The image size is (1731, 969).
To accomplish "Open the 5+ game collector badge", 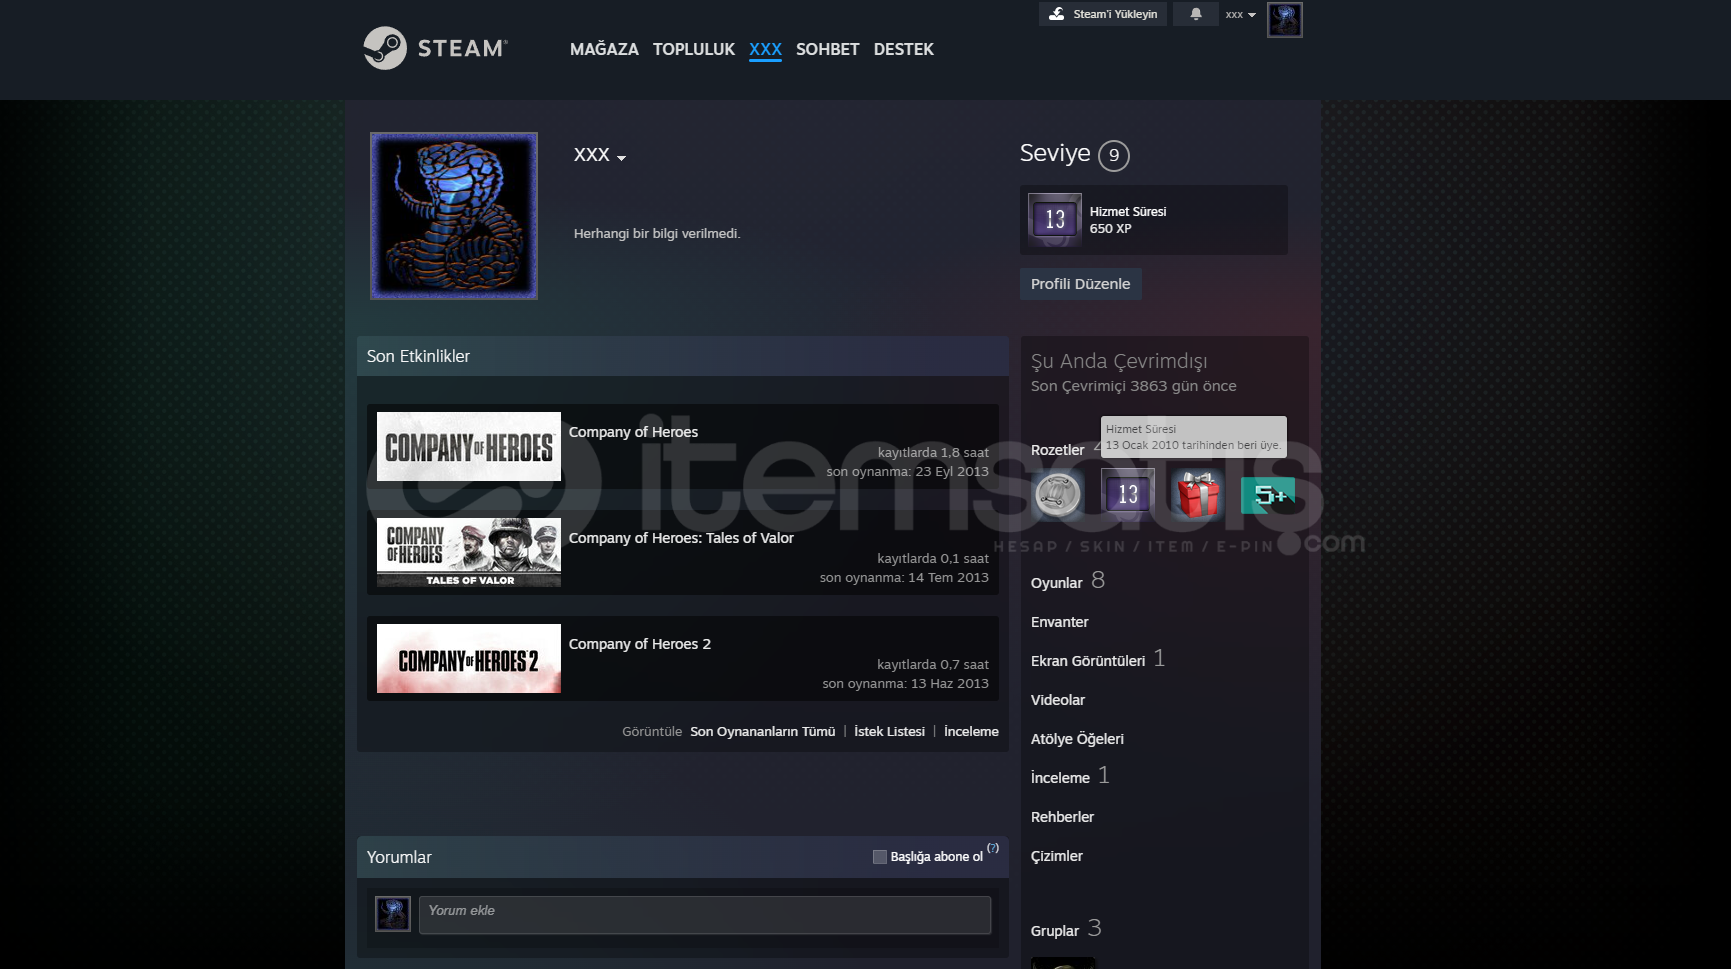I will 1267,494.
